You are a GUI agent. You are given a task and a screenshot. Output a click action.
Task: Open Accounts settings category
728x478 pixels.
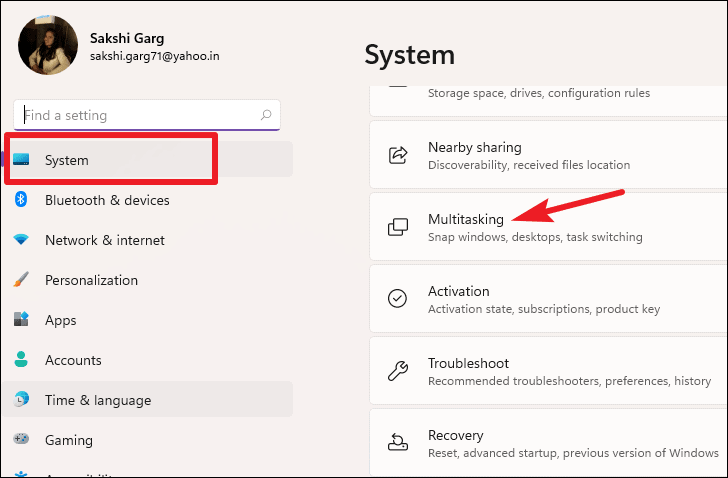click(148, 360)
